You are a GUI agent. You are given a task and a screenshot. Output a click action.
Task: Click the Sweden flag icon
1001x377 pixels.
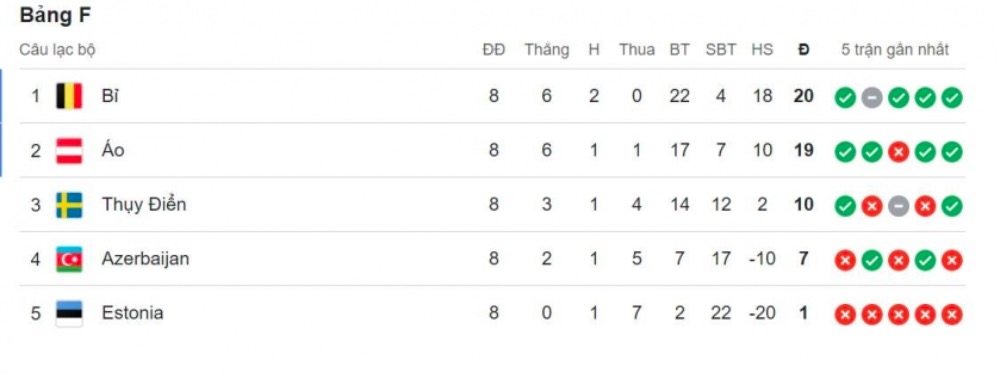pyautogui.click(x=68, y=205)
